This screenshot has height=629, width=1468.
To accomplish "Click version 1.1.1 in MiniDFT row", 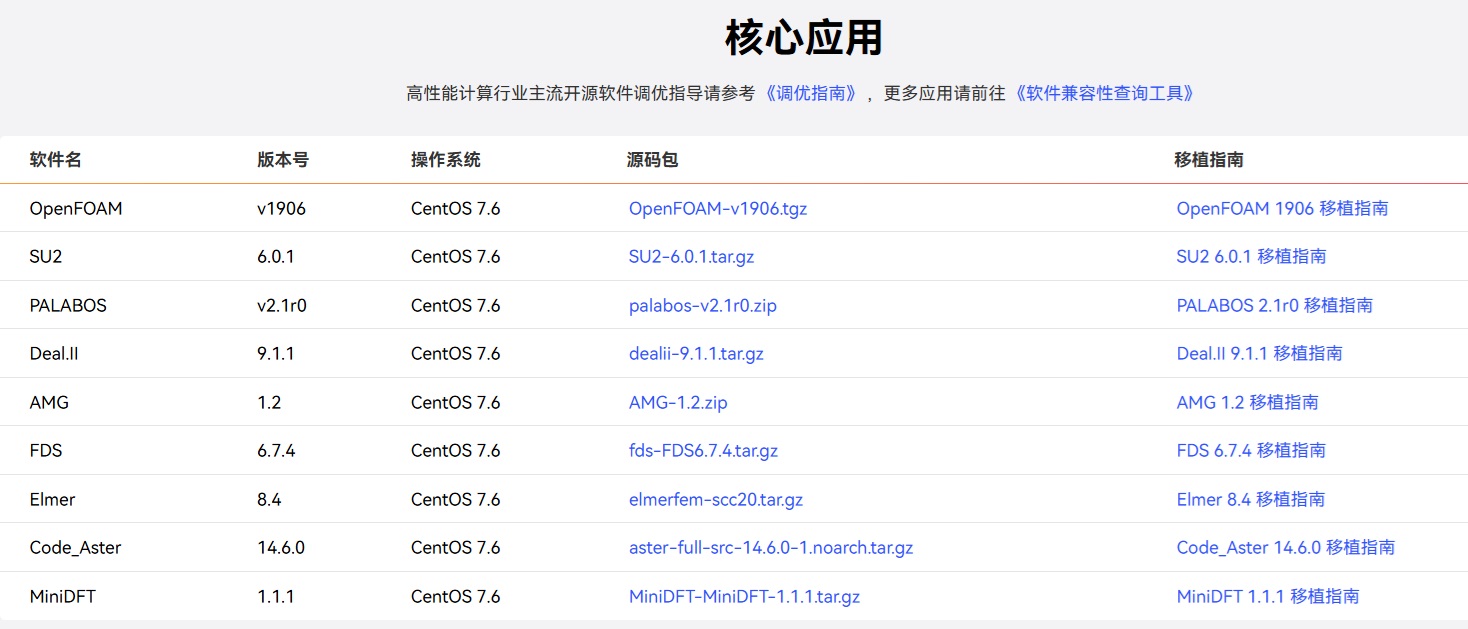I will [276, 596].
